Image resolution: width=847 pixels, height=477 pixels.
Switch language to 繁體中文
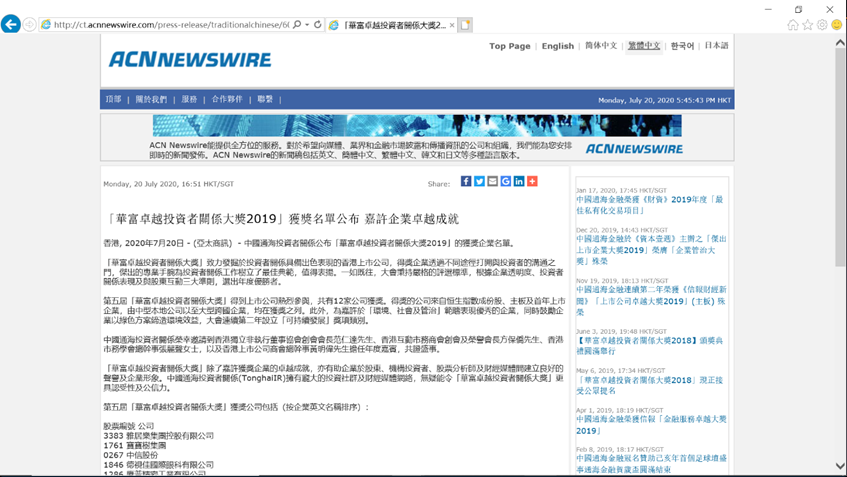tap(644, 46)
